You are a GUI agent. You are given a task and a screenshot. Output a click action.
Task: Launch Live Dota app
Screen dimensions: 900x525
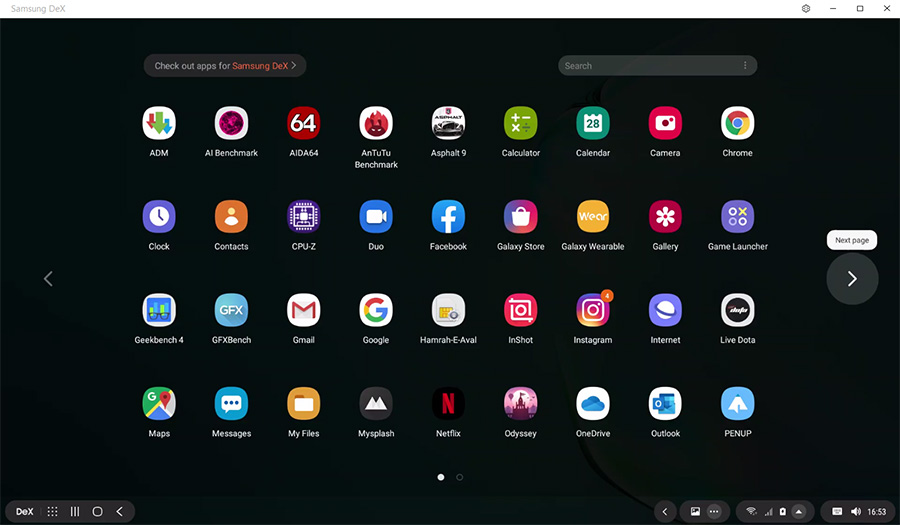pos(738,310)
